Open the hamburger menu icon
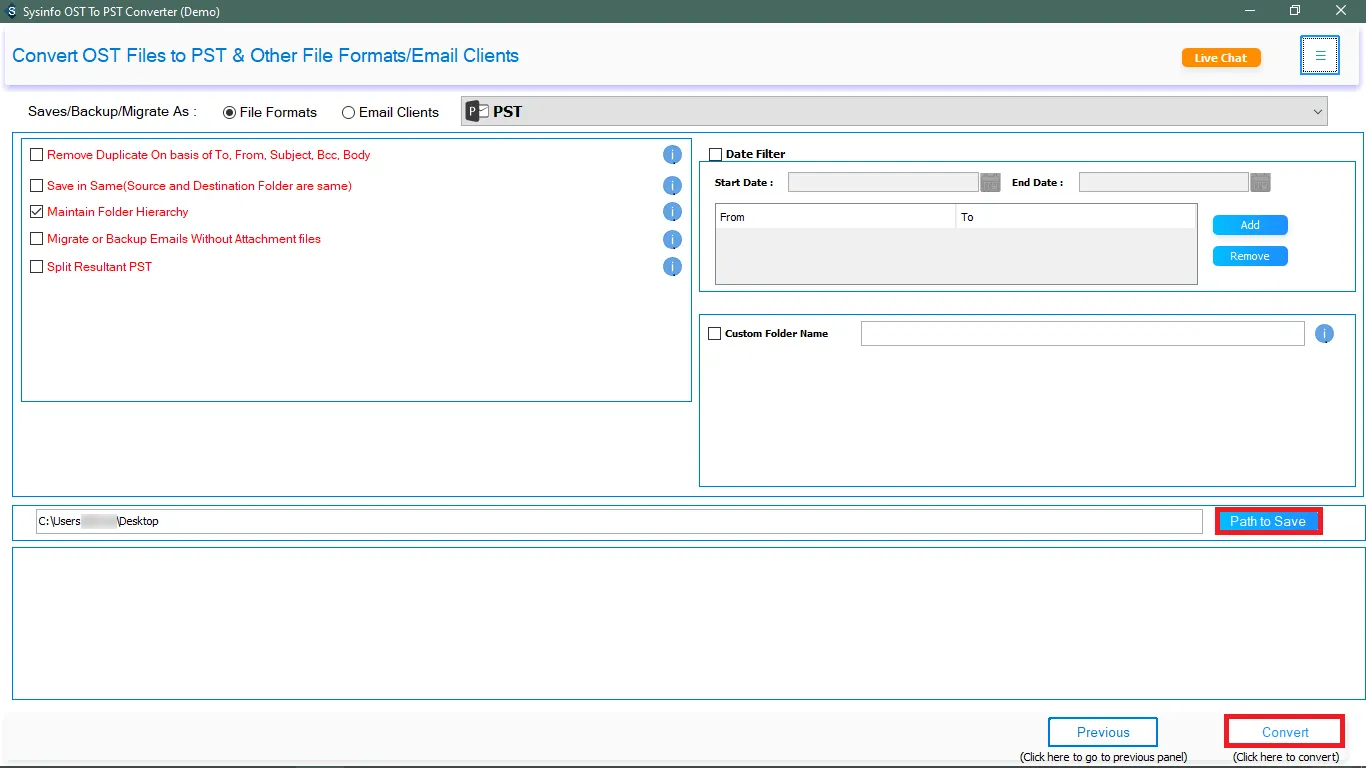The height and width of the screenshot is (768, 1366). pyautogui.click(x=1320, y=56)
